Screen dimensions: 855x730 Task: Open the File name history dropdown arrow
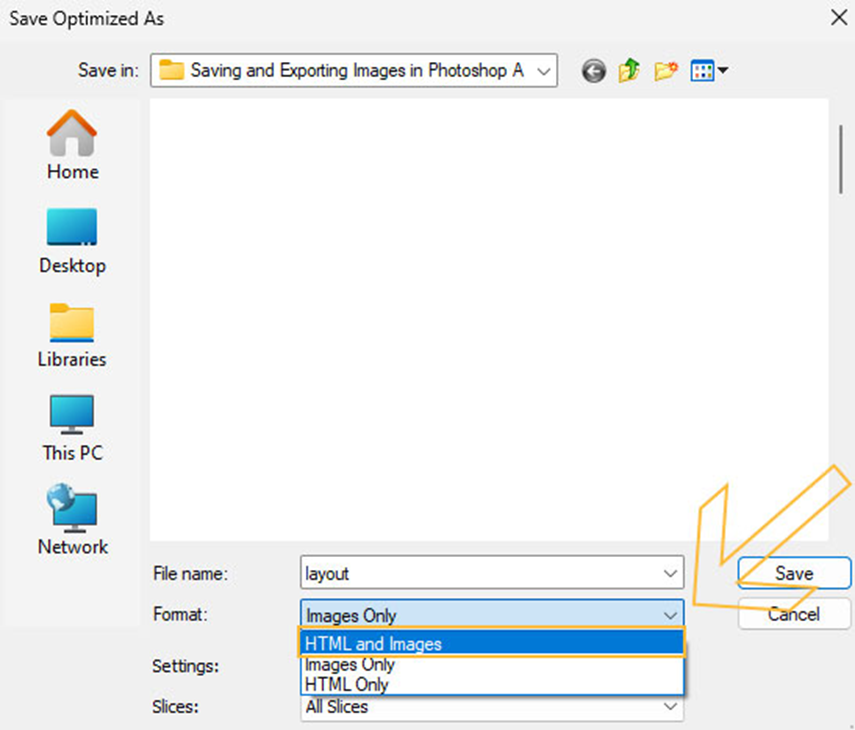pyautogui.click(x=670, y=574)
